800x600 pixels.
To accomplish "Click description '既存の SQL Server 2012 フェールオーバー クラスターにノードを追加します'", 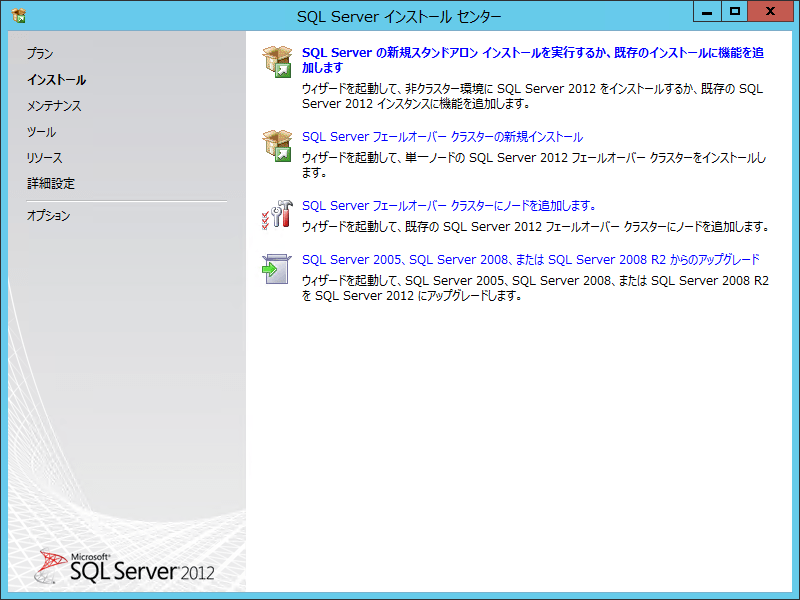I will click(587, 227).
